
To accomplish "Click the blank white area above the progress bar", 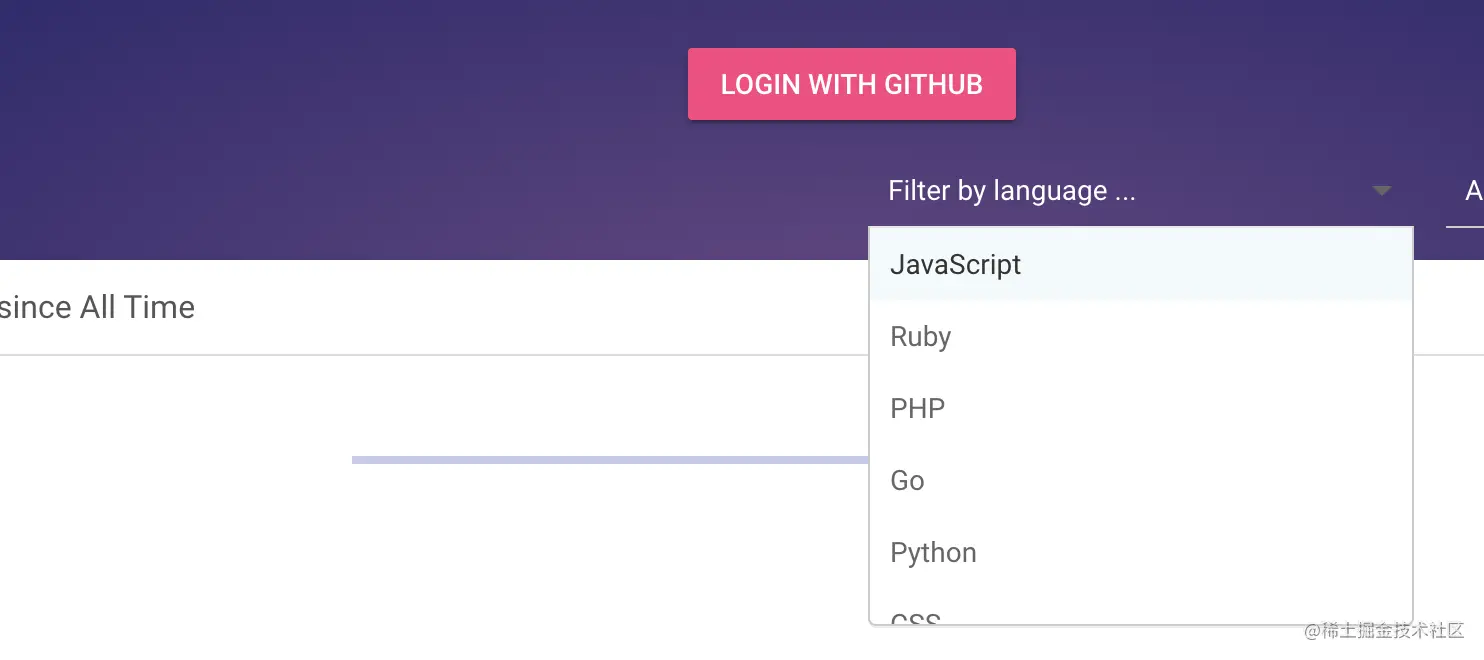I will click(500, 405).
